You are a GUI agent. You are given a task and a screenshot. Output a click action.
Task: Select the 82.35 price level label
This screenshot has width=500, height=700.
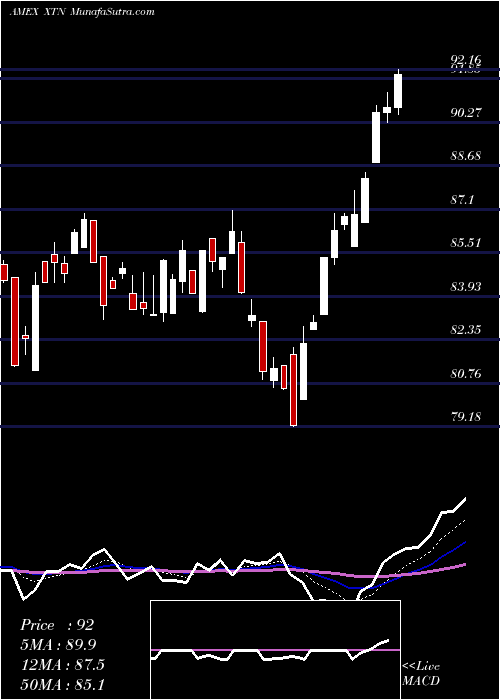(x=466, y=330)
